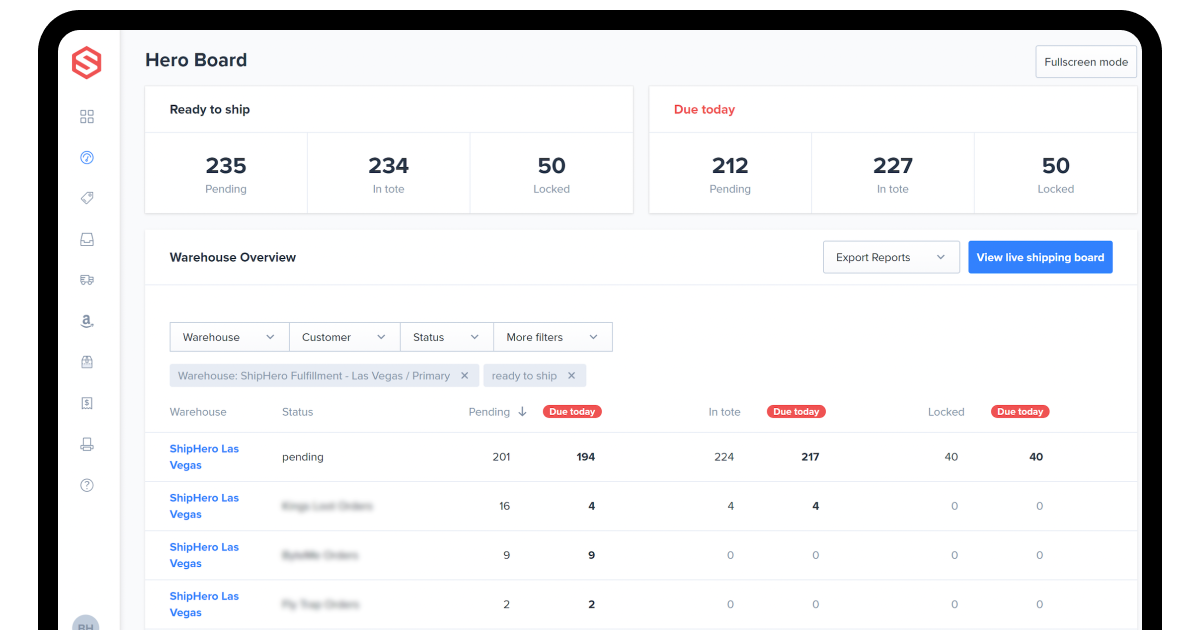This screenshot has width=1200, height=630.
Task: Click the 224 in tote value
Action: pyautogui.click(x=724, y=457)
